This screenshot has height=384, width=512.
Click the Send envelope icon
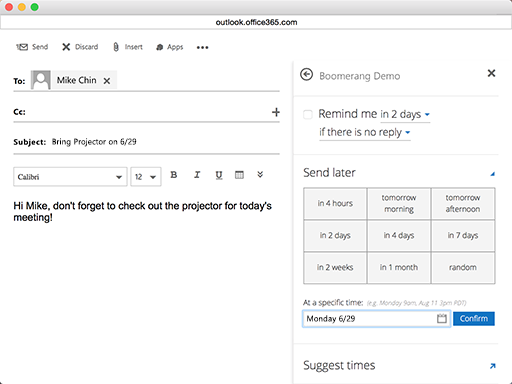[22, 47]
